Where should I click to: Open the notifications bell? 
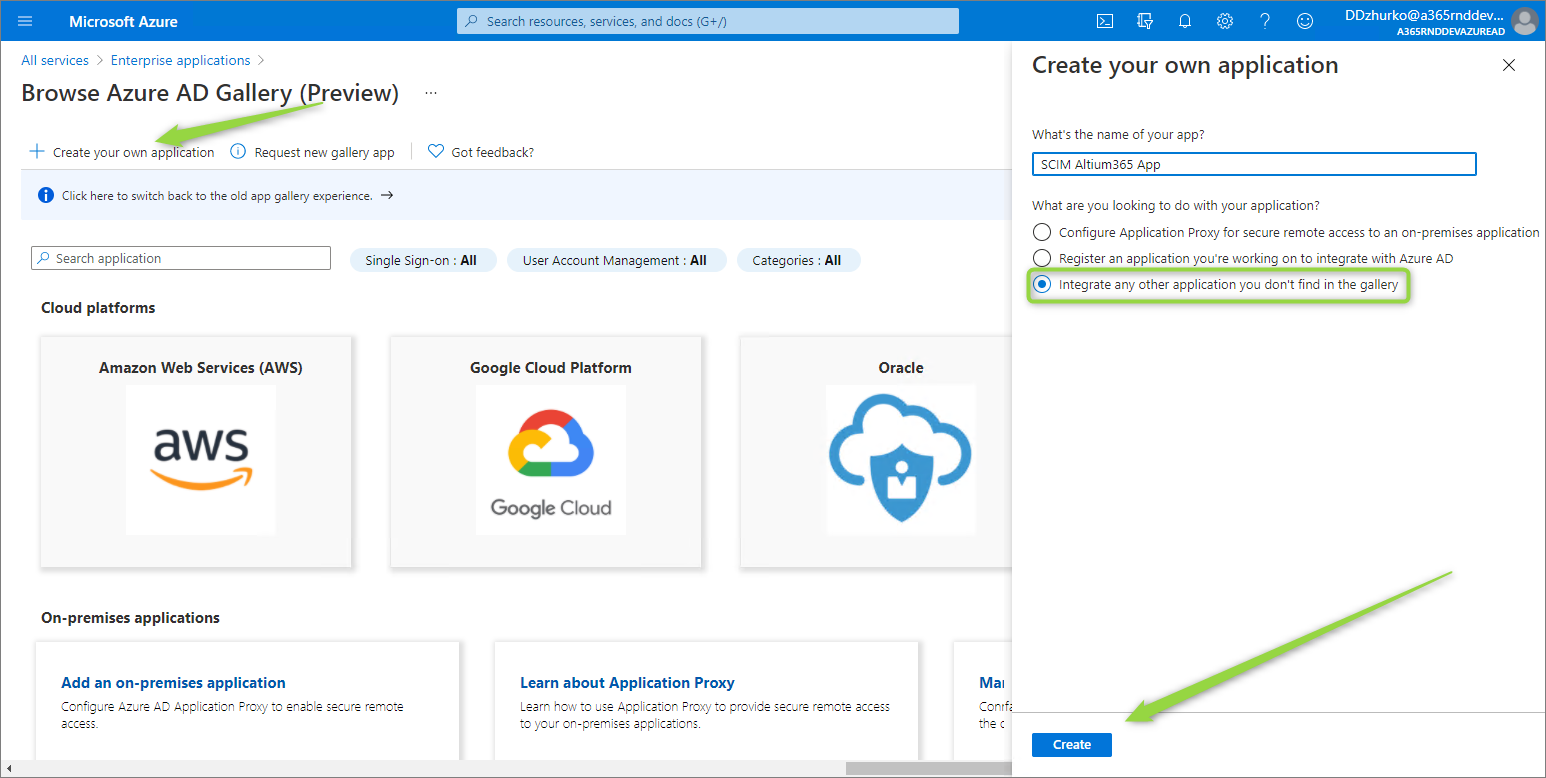coord(1185,21)
